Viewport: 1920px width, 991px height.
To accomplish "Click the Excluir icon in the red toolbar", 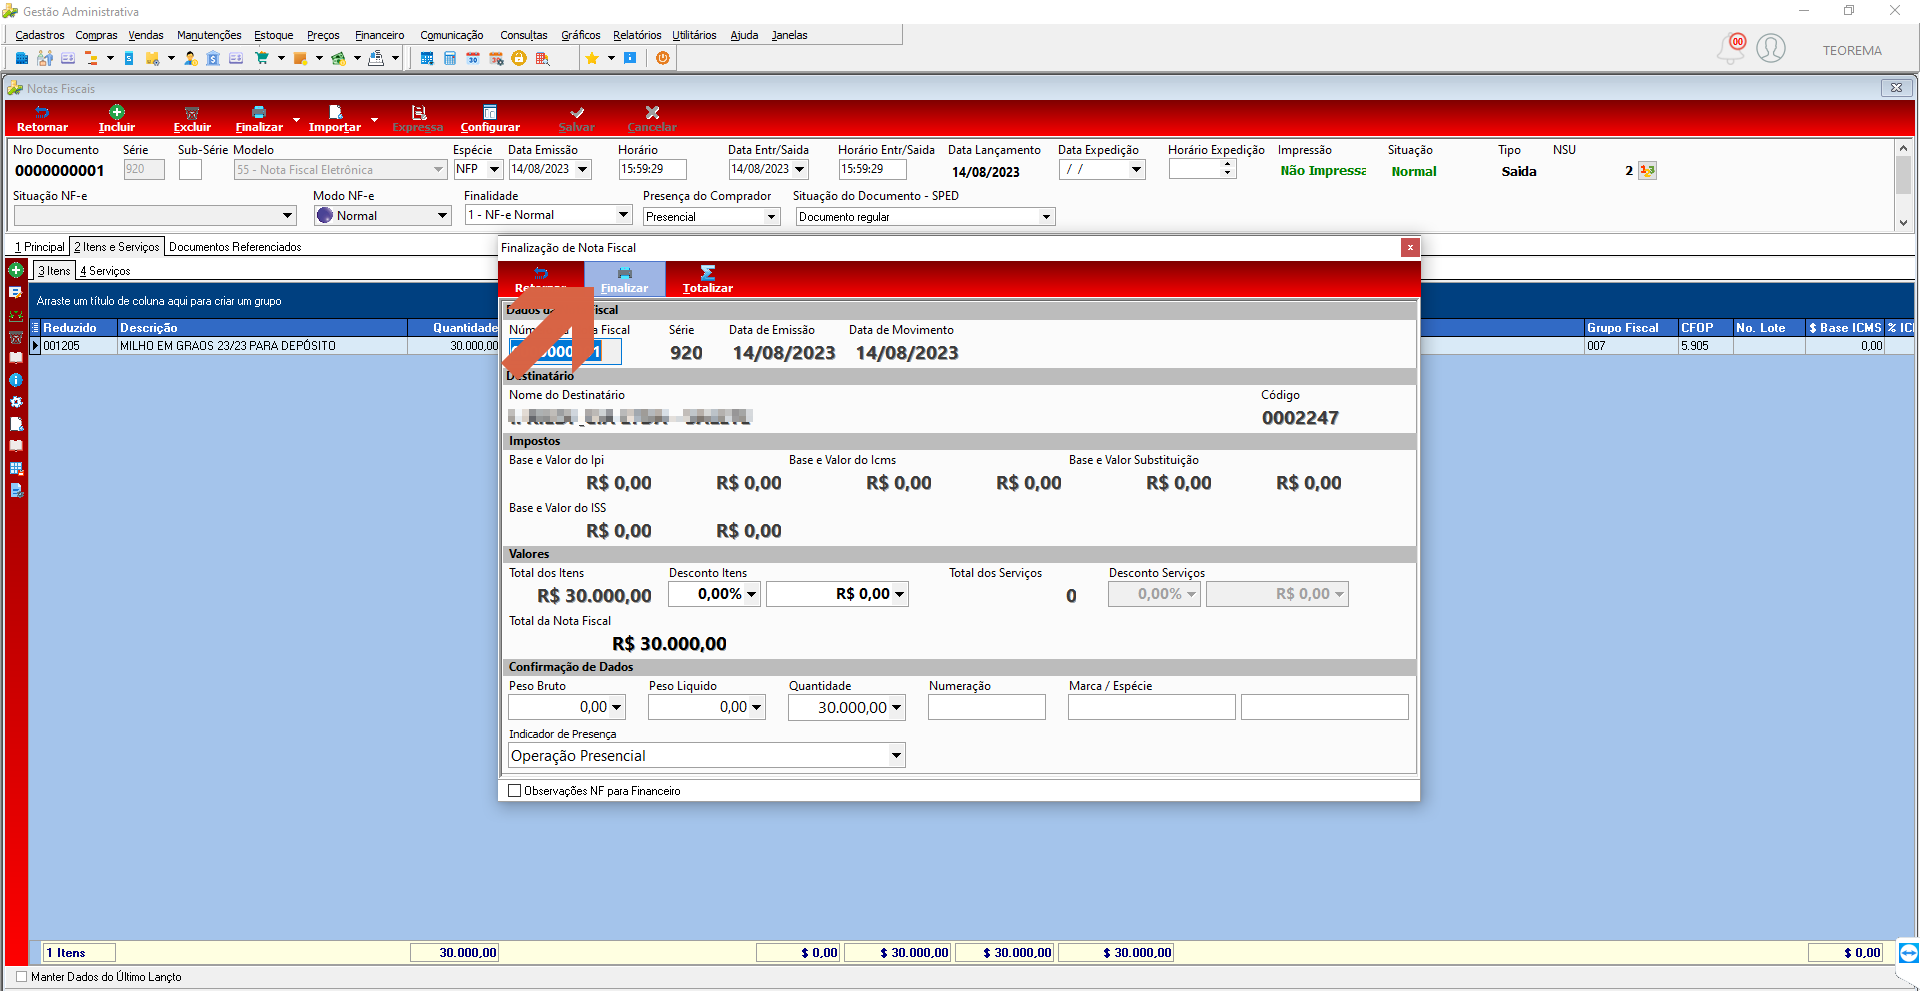I will [192, 112].
